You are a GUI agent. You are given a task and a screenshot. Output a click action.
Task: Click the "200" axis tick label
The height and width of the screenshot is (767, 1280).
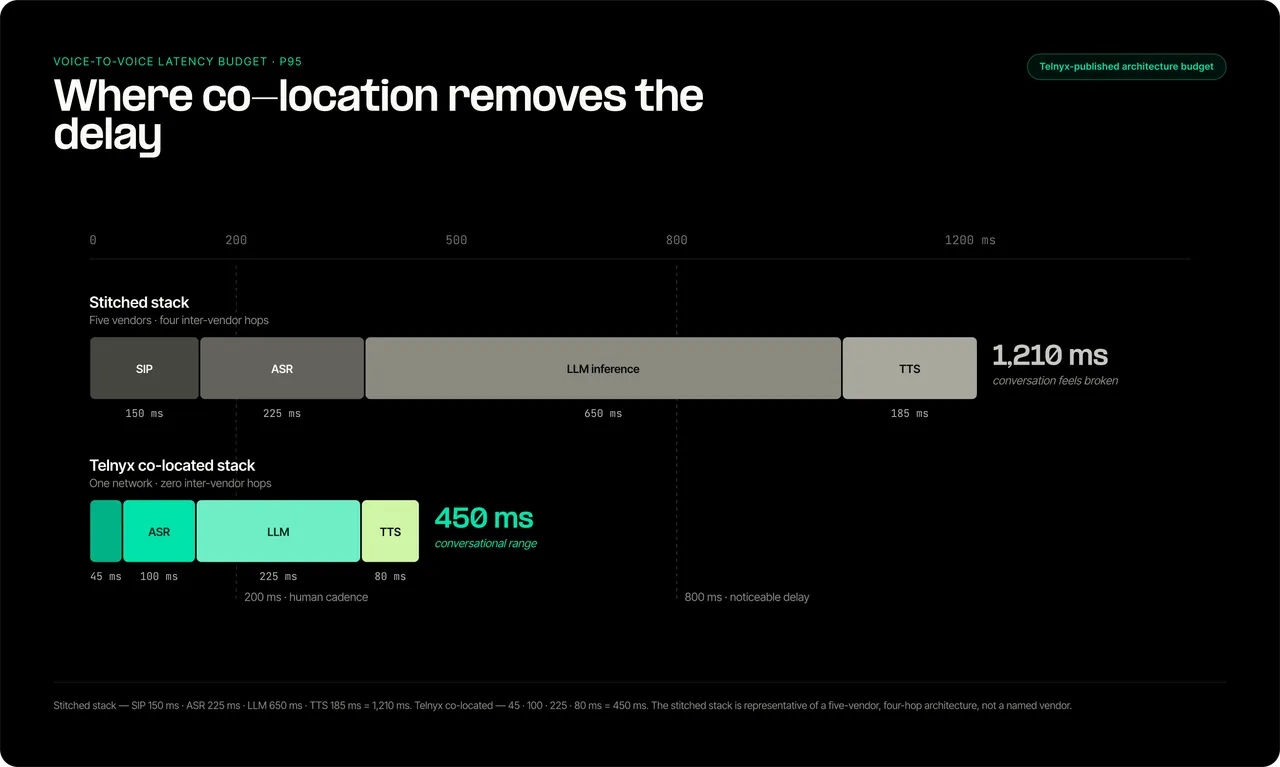[x=236, y=240]
